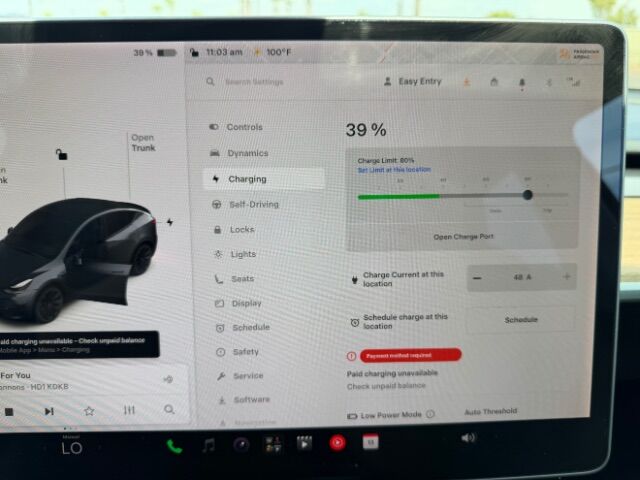Tap the 100°F outside temperature
The image size is (640, 480).
pyautogui.click(x=279, y=52)
